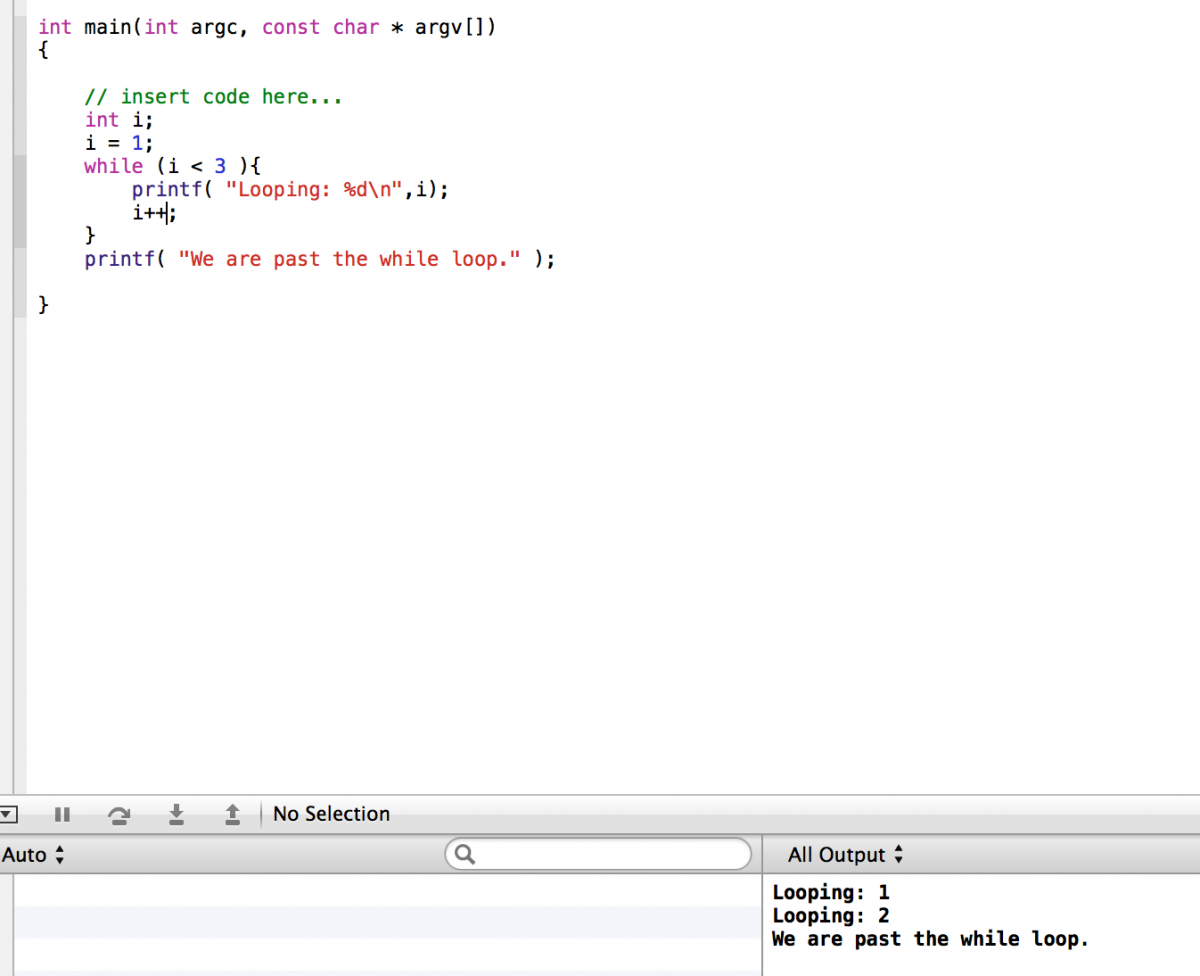The image size is (1200, 976).
Task: Place cursor on the "int i;" line
Action: coord(118,120)
